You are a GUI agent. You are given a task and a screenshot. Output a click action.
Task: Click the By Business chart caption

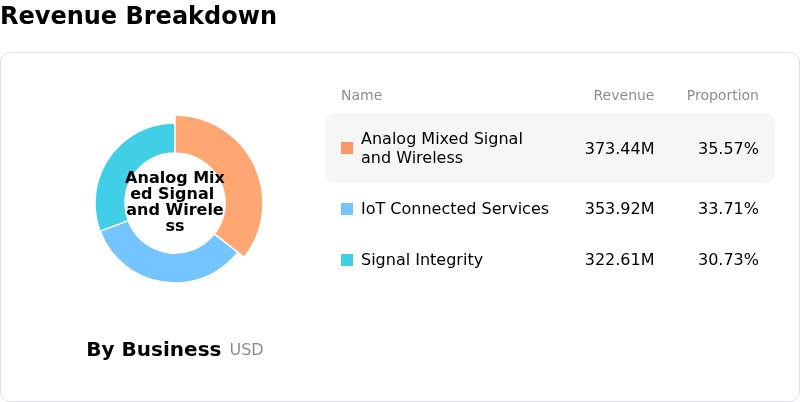(154, 349)
